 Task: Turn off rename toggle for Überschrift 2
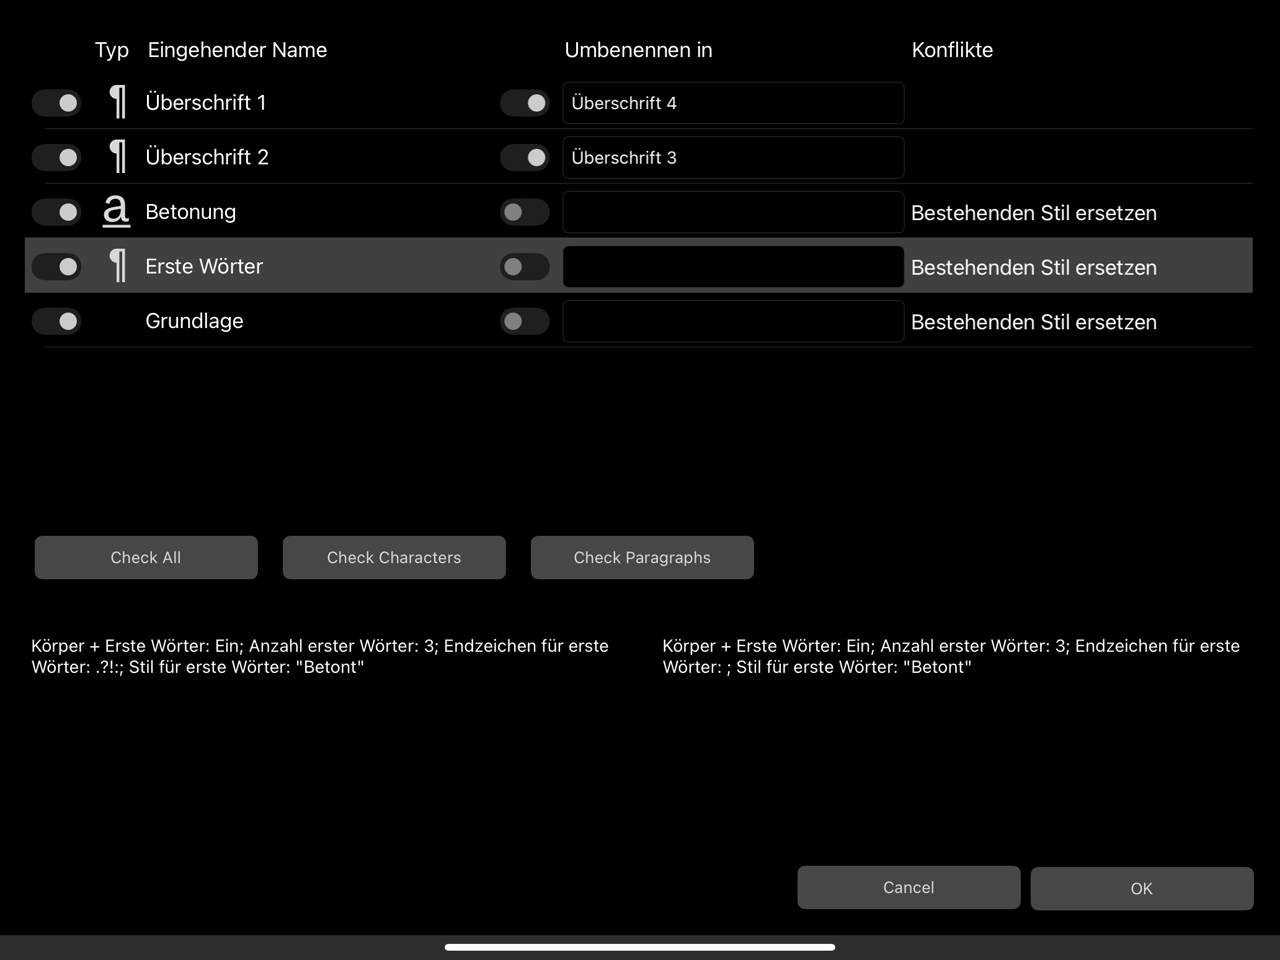coord(525,158)
